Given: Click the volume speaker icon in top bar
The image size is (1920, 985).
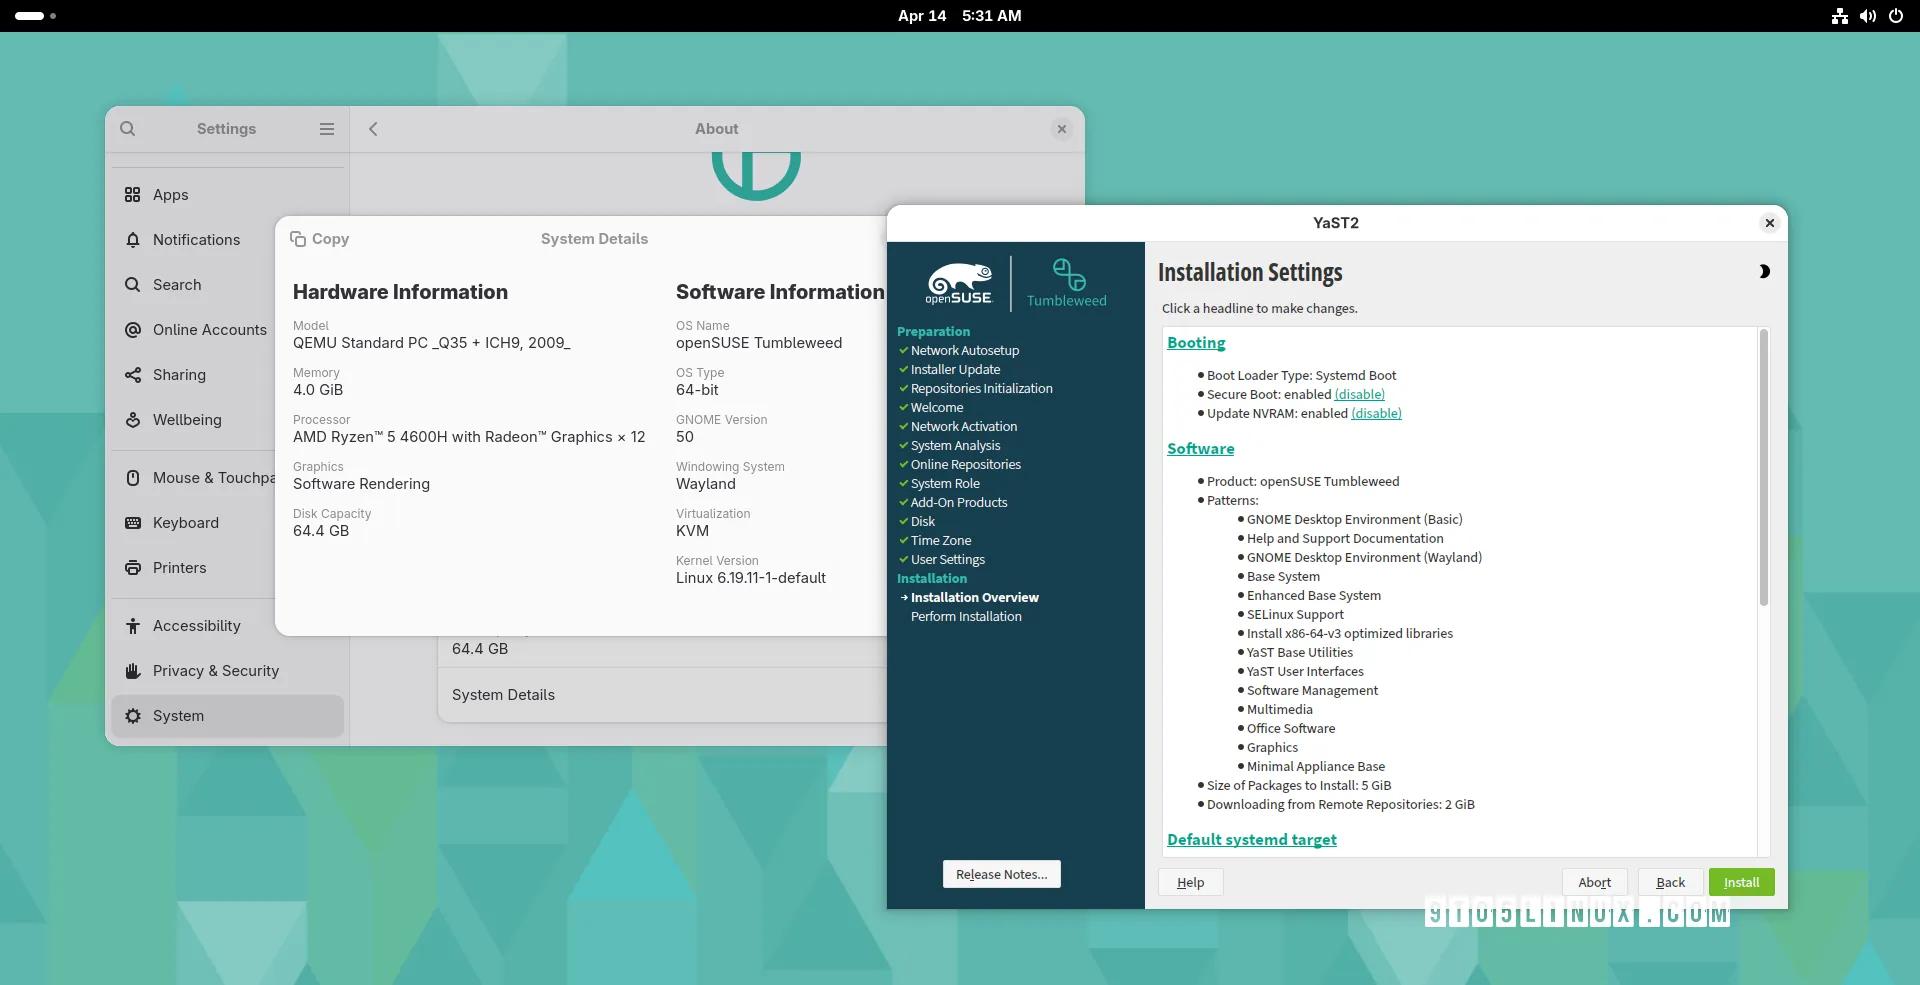Looking at the screenshot, I should 1867,16.
